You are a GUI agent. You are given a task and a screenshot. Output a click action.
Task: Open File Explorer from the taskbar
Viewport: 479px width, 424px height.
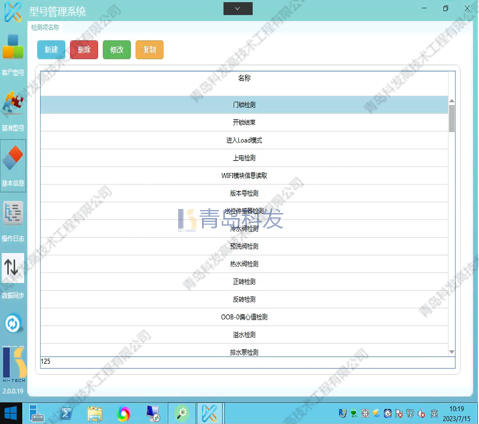[95, 414]
